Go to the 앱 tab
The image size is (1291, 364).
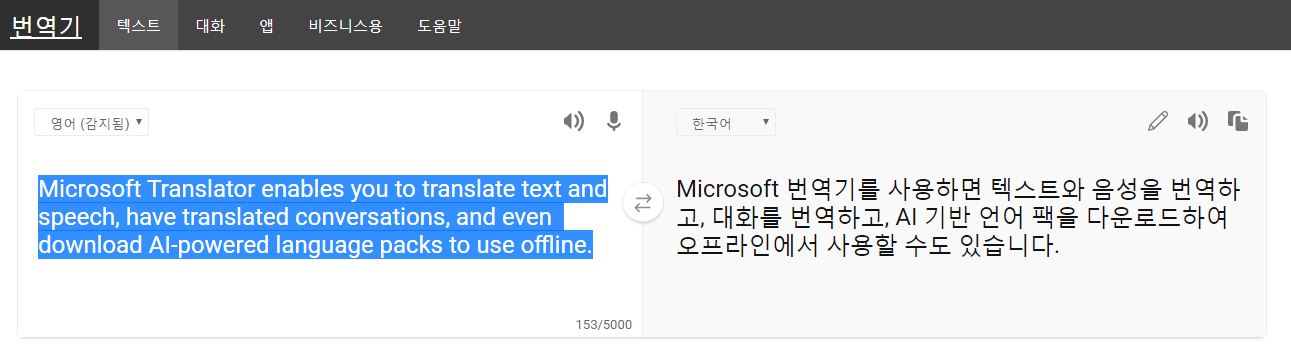(266, 25)
